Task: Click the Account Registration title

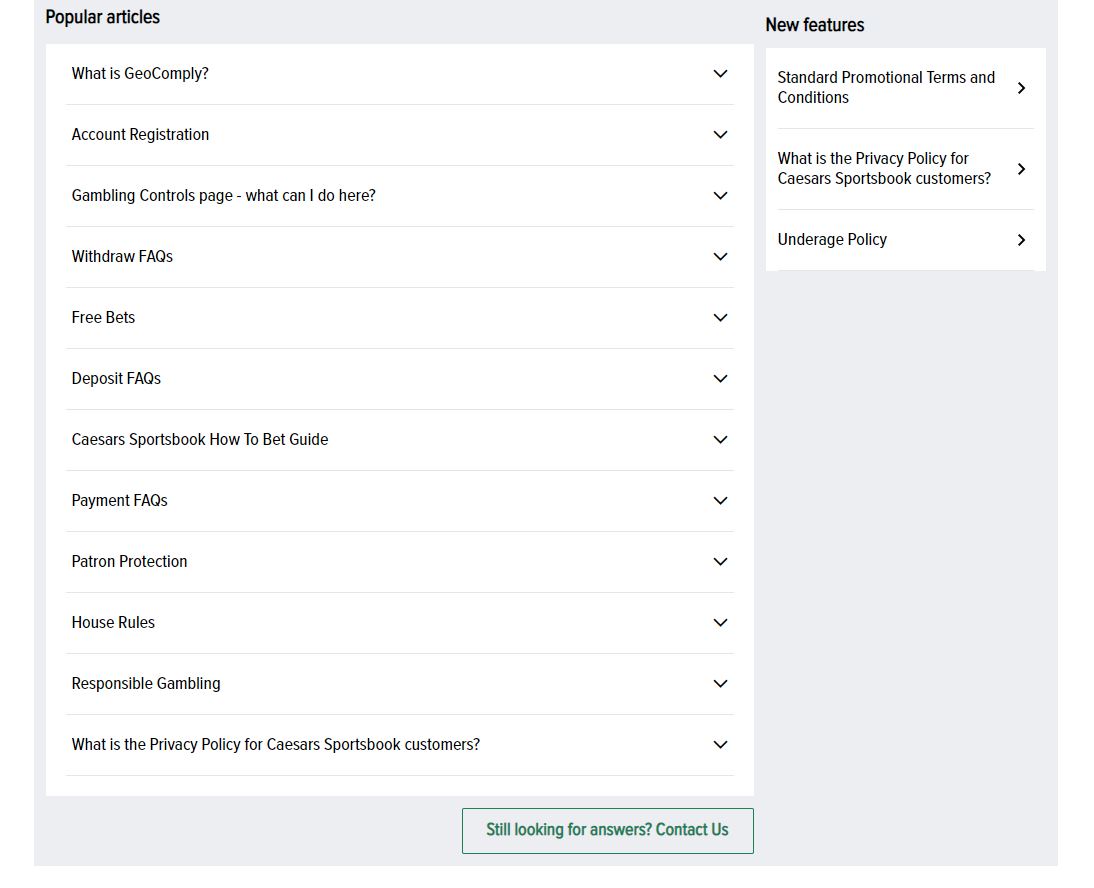Action: 140,135
